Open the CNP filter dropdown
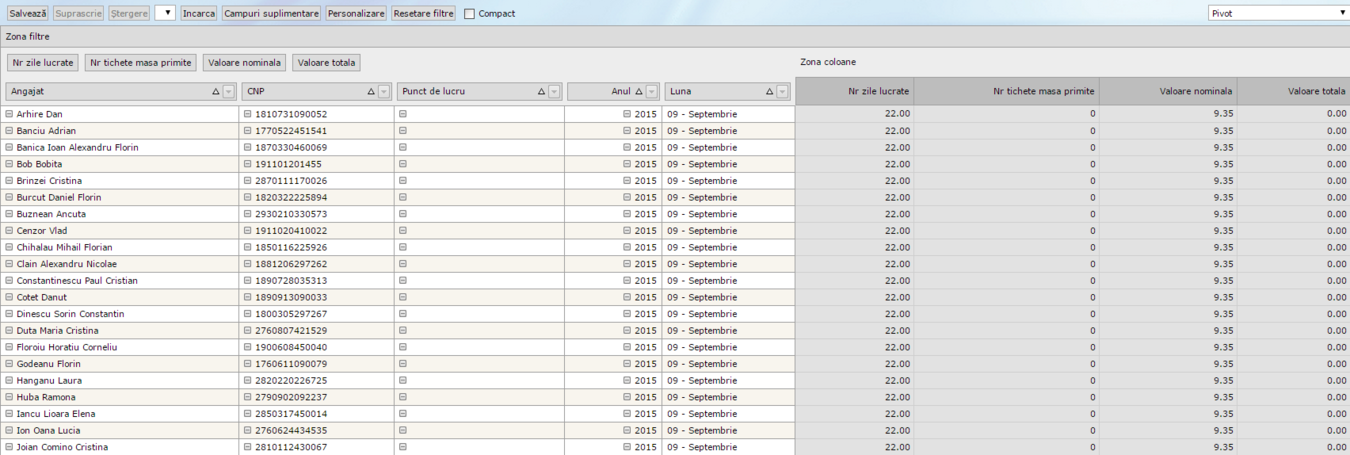This screenshot has height=455, width=1350. click(384, 92)
